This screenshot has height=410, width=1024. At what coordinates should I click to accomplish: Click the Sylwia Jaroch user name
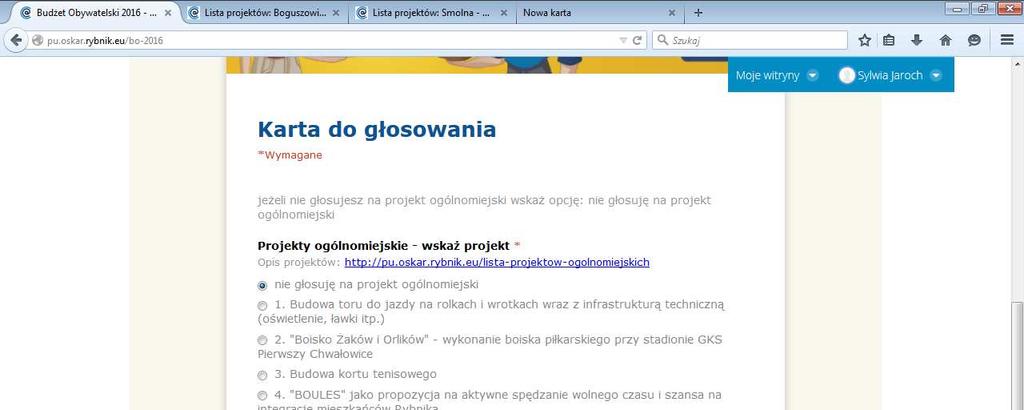click(x=890, y=75)
